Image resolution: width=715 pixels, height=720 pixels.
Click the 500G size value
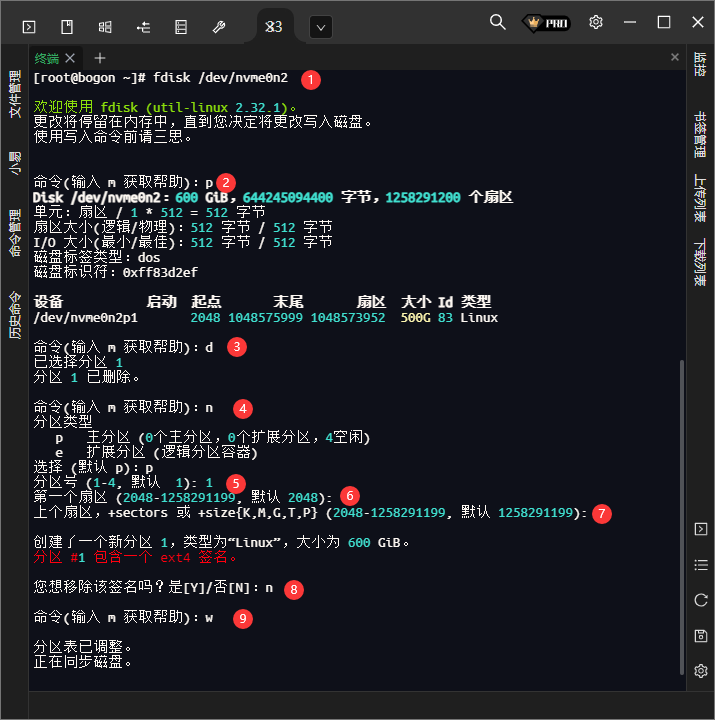pos(416,318)
